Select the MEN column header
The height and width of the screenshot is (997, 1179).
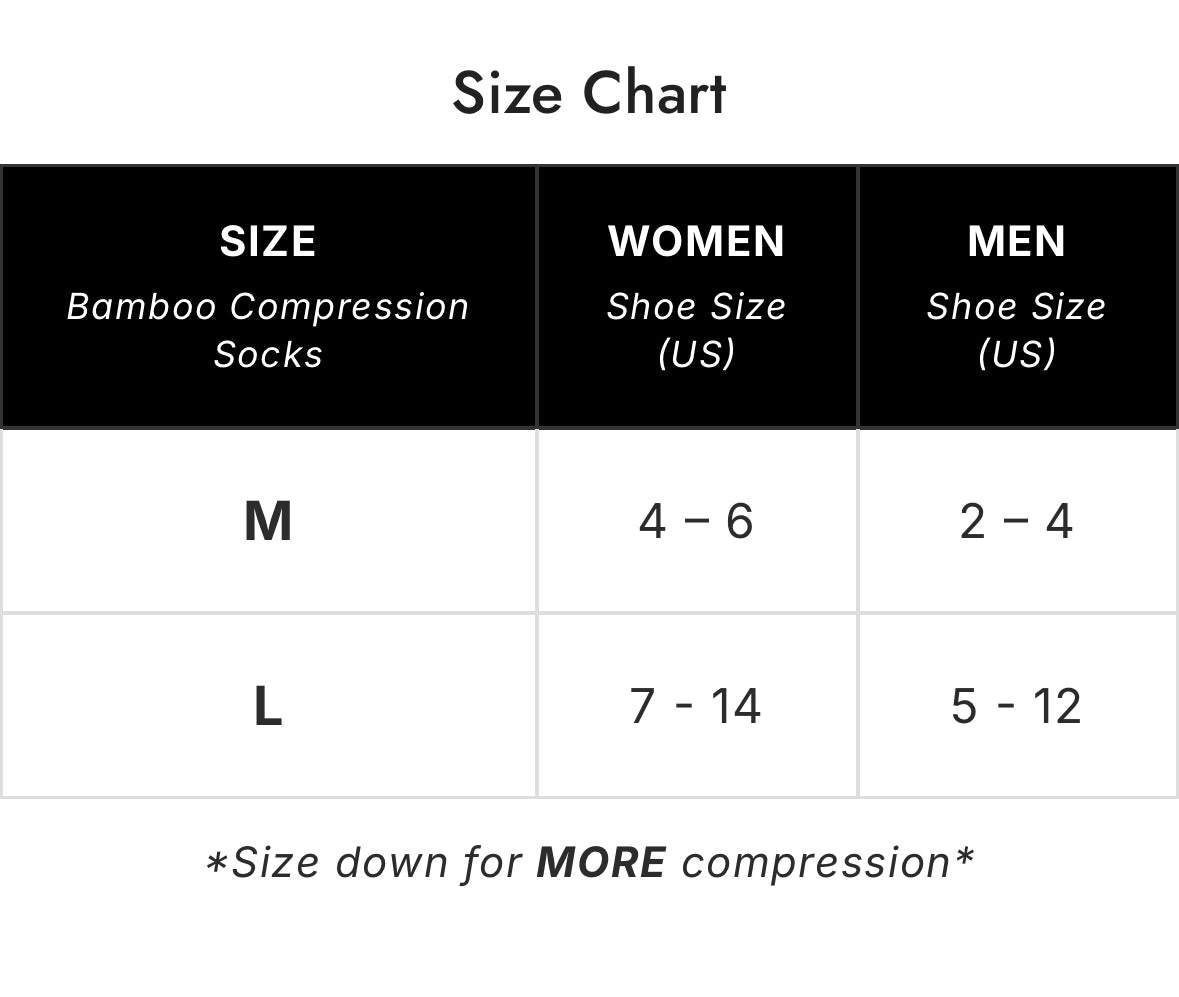pos(1016,241)
